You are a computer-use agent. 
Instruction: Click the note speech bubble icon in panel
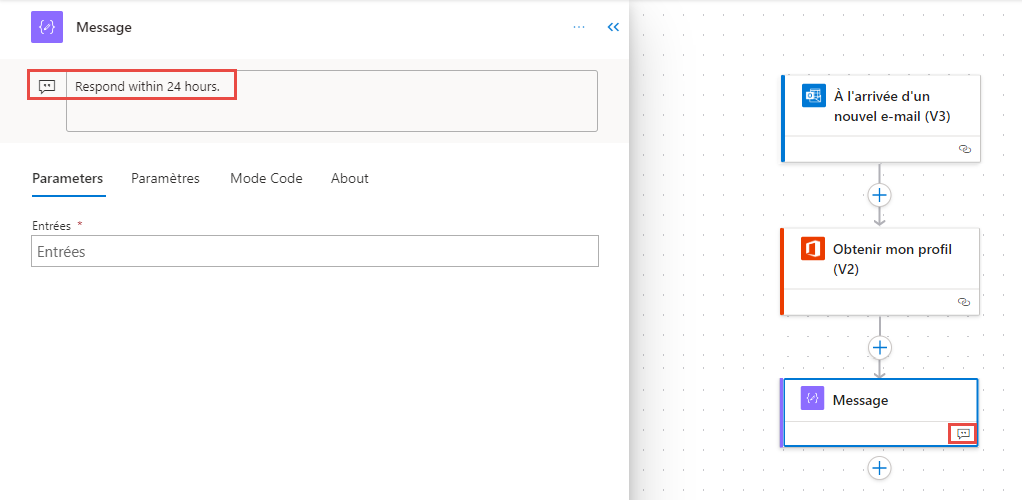pyautogui.click(x=47, y=85)
